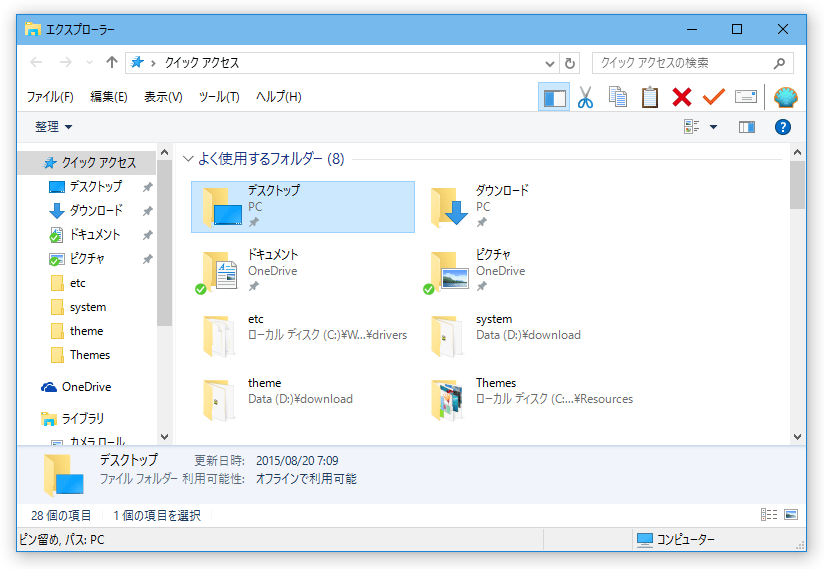
Task: Select the ダウンロード folder tile icon
Action: (450, 208)
